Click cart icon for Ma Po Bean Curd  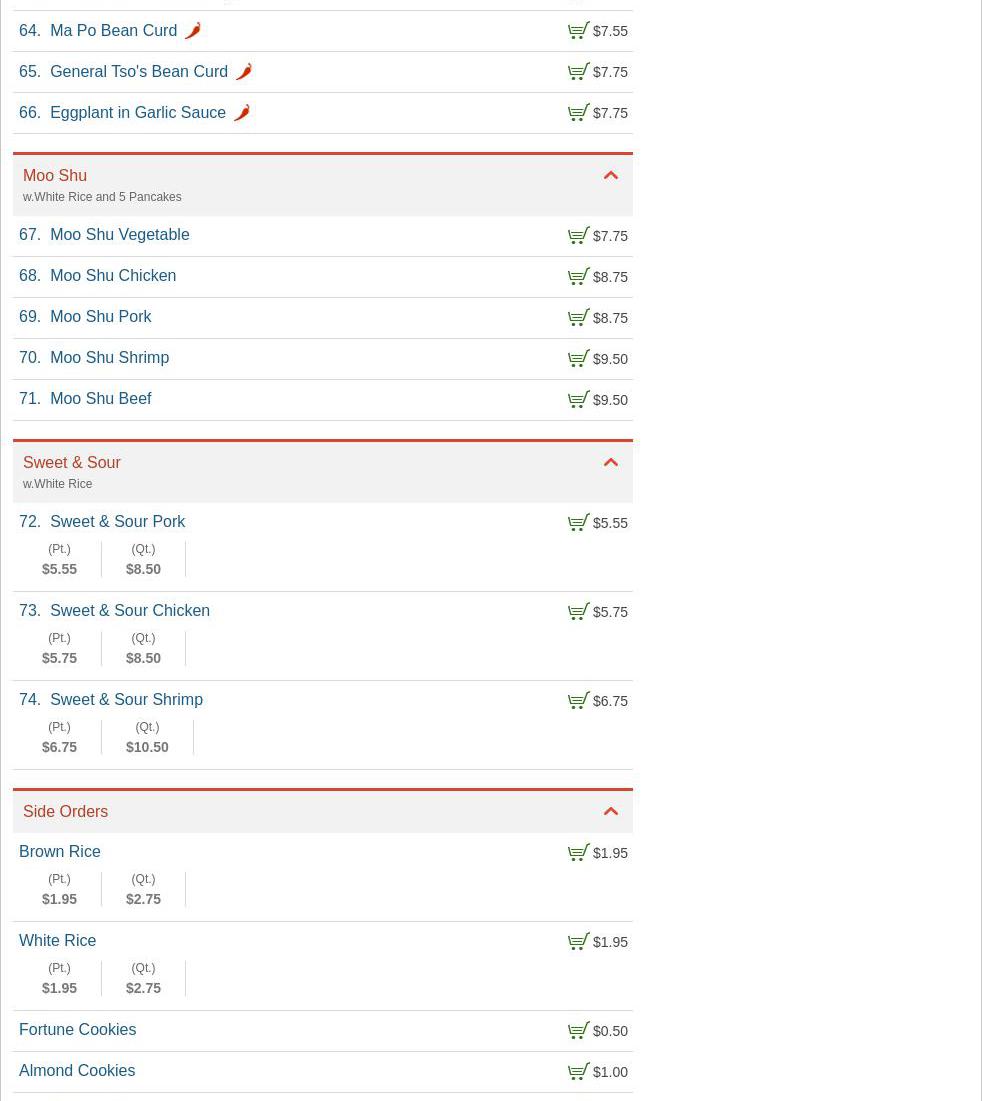pos(579,31)
